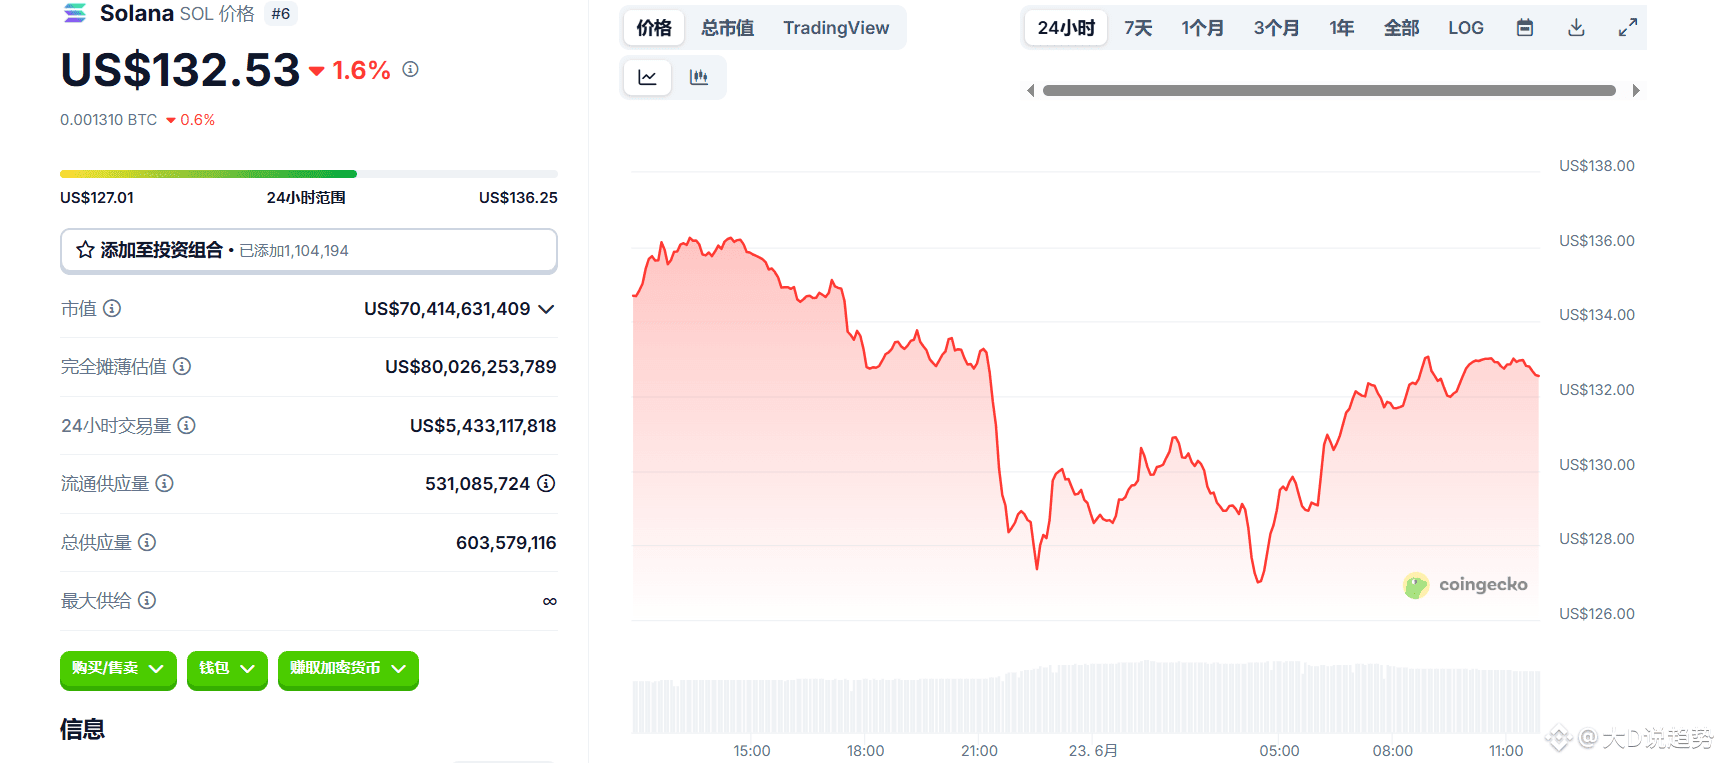Switch to 总市值 chart tab

click(728, 28)
